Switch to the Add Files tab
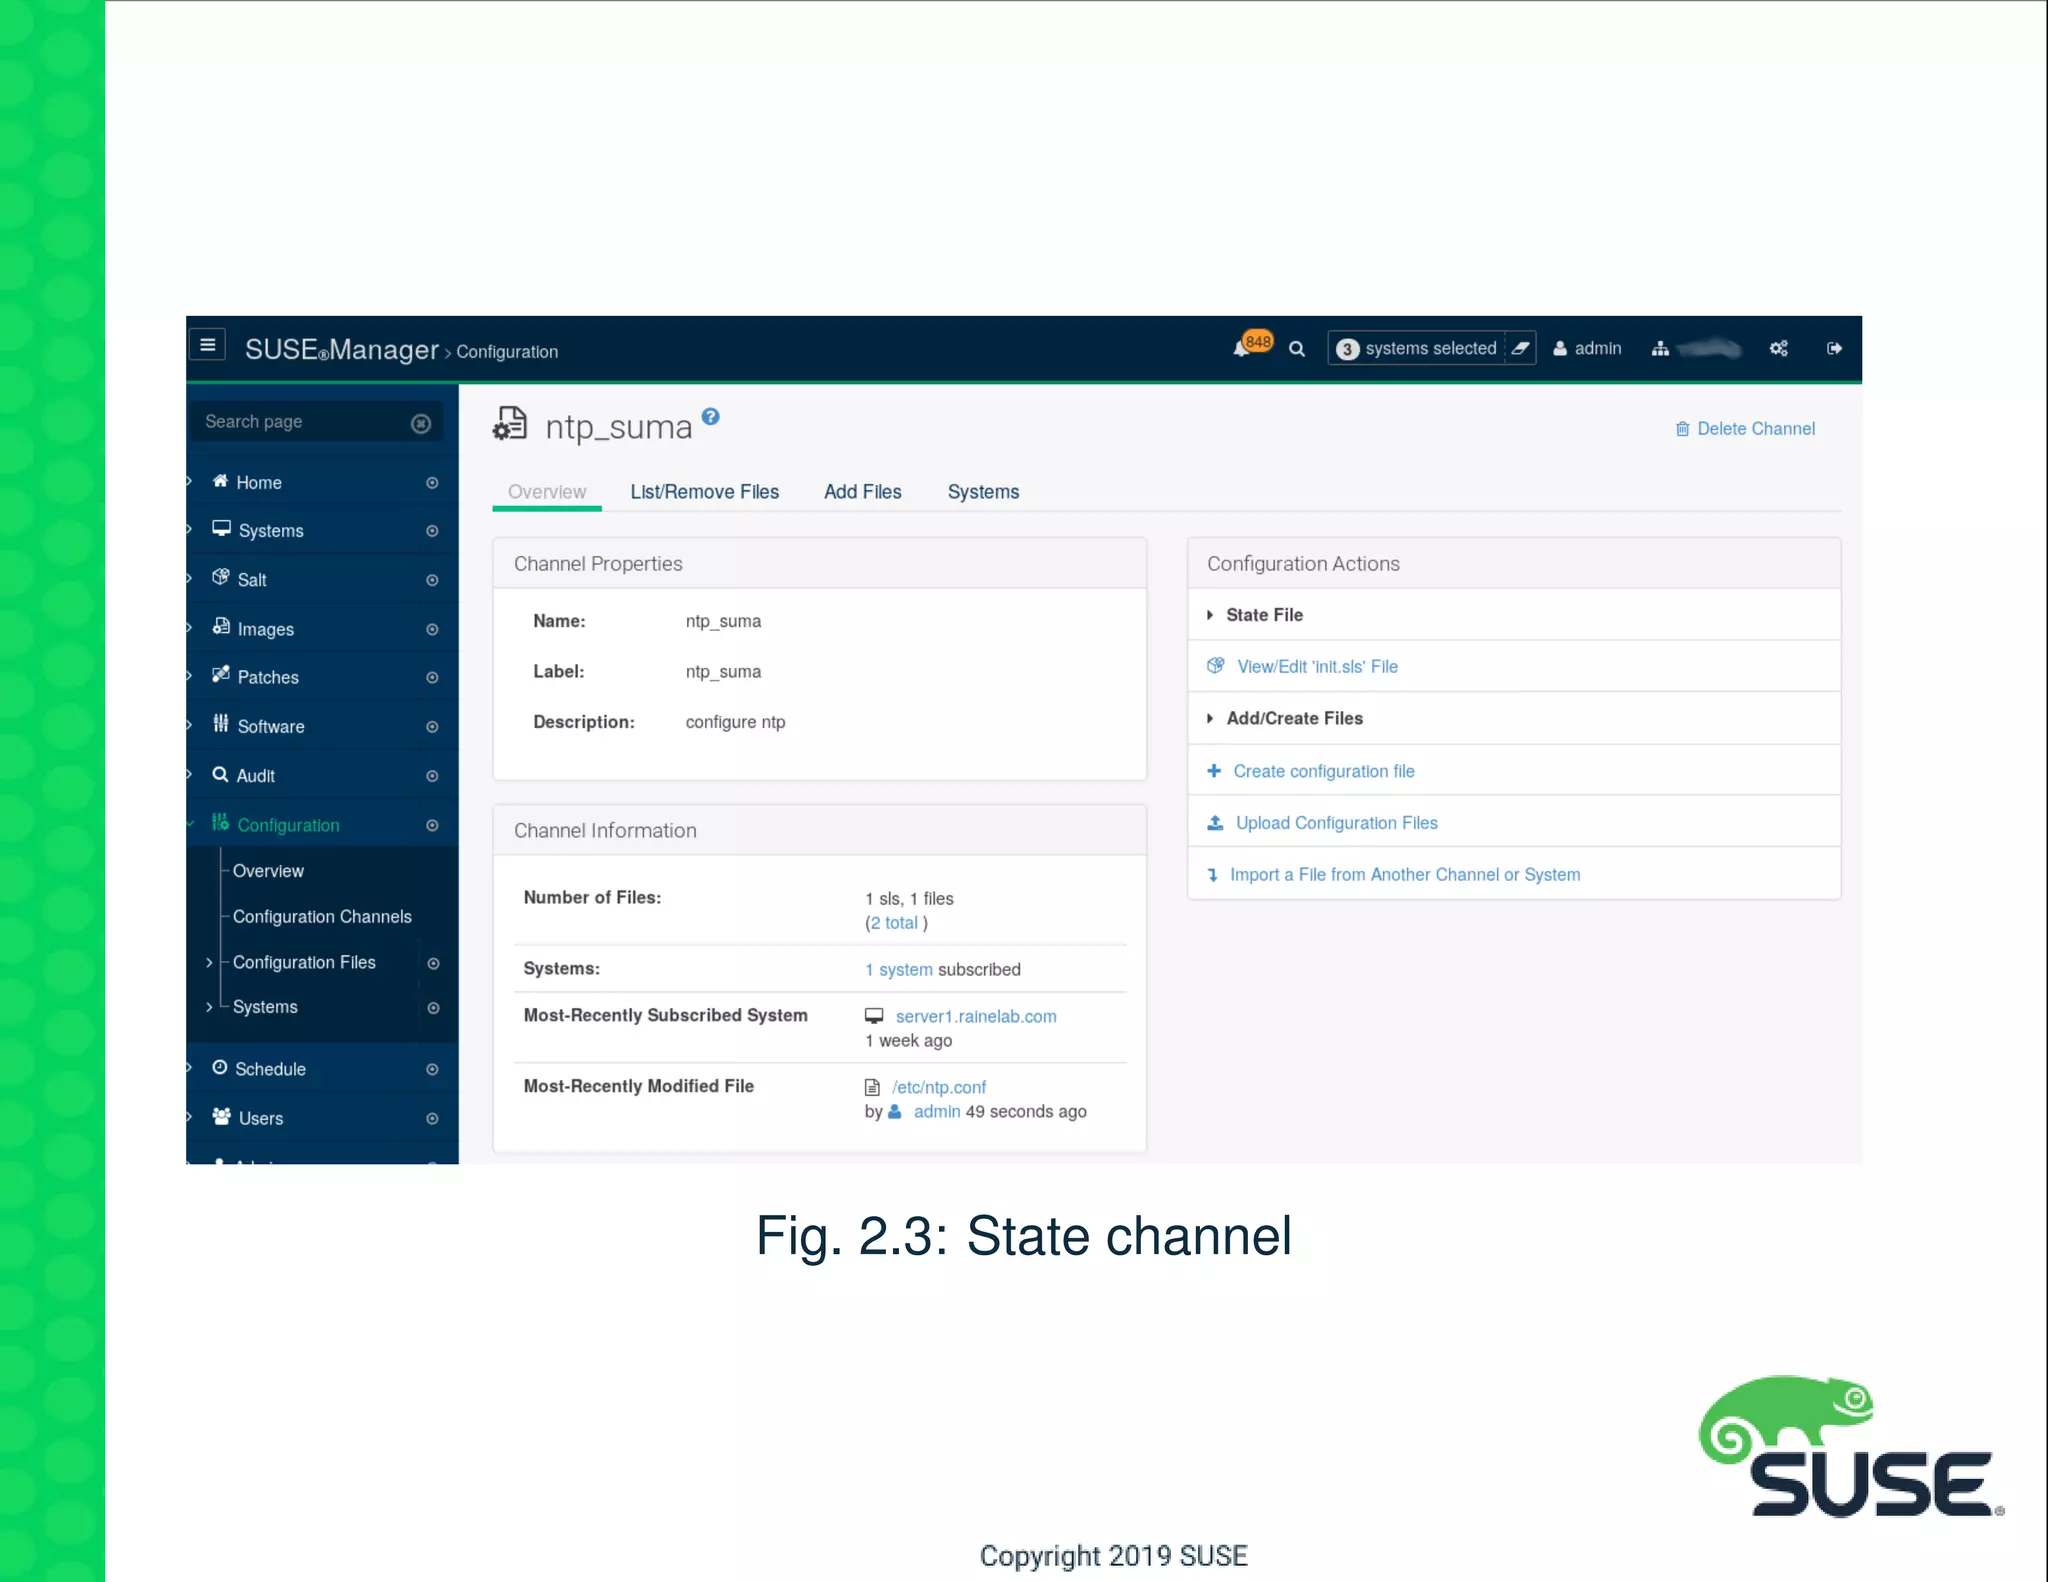The image size is (2048, 1582). (862, 492)
